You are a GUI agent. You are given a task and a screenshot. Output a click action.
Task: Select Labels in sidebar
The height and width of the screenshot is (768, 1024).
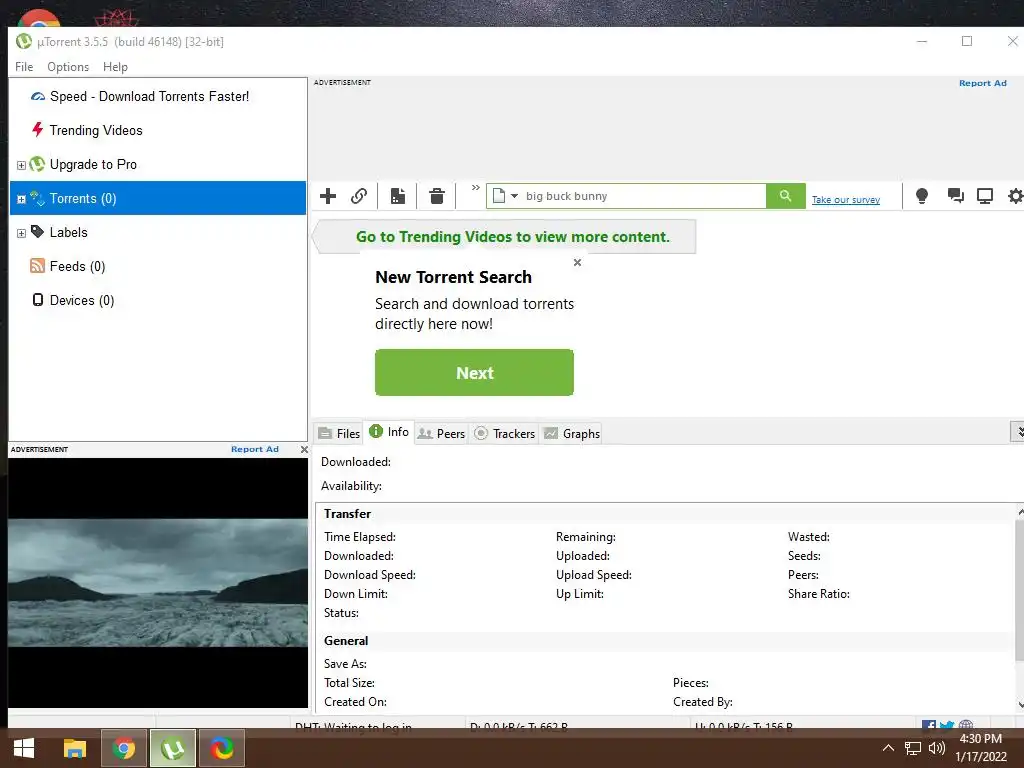[x=69, y=232]
